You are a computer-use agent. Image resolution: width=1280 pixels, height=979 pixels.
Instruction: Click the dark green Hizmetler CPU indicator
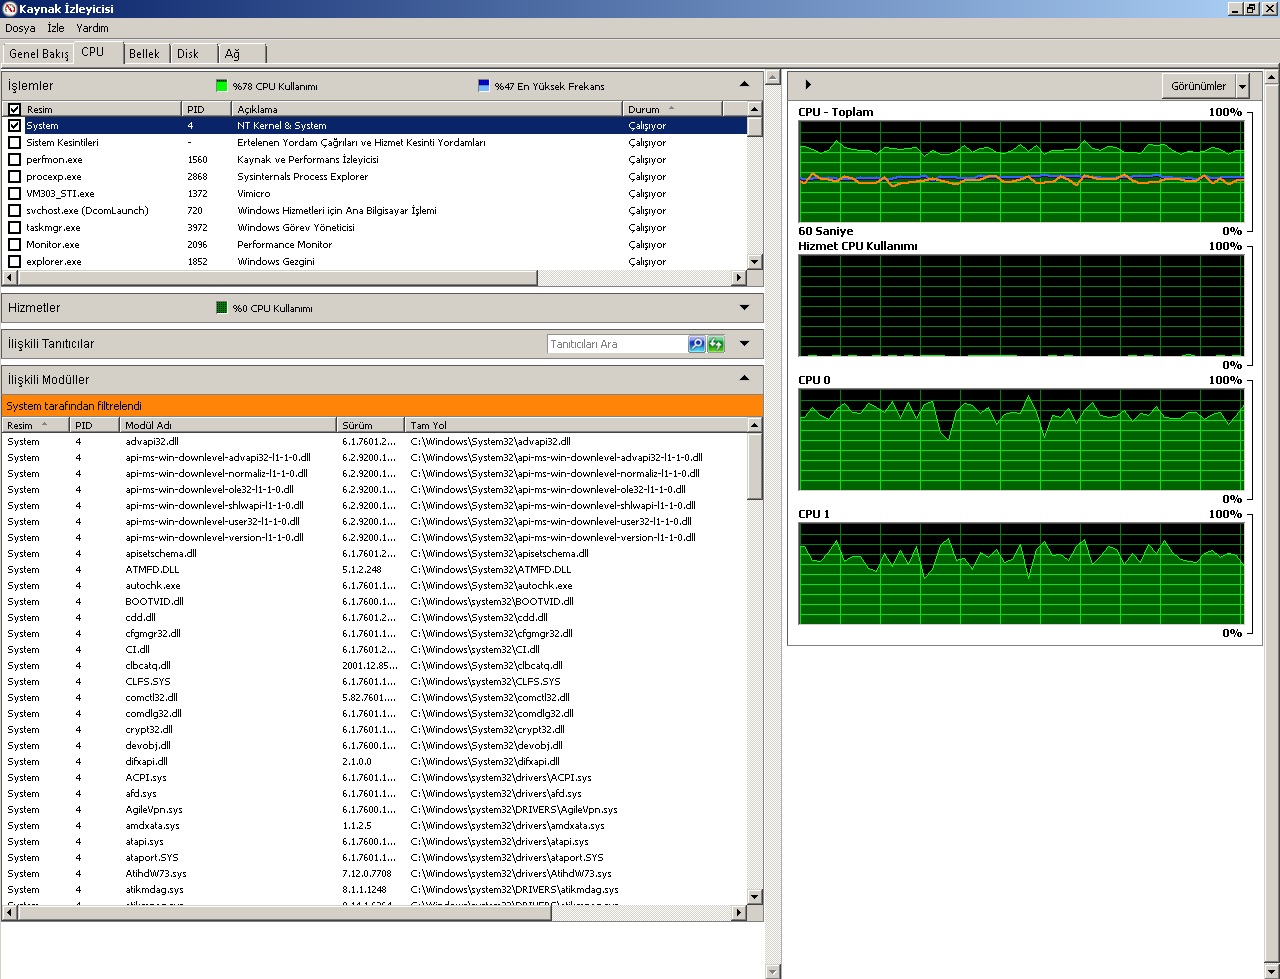click(x=222, y=308)
